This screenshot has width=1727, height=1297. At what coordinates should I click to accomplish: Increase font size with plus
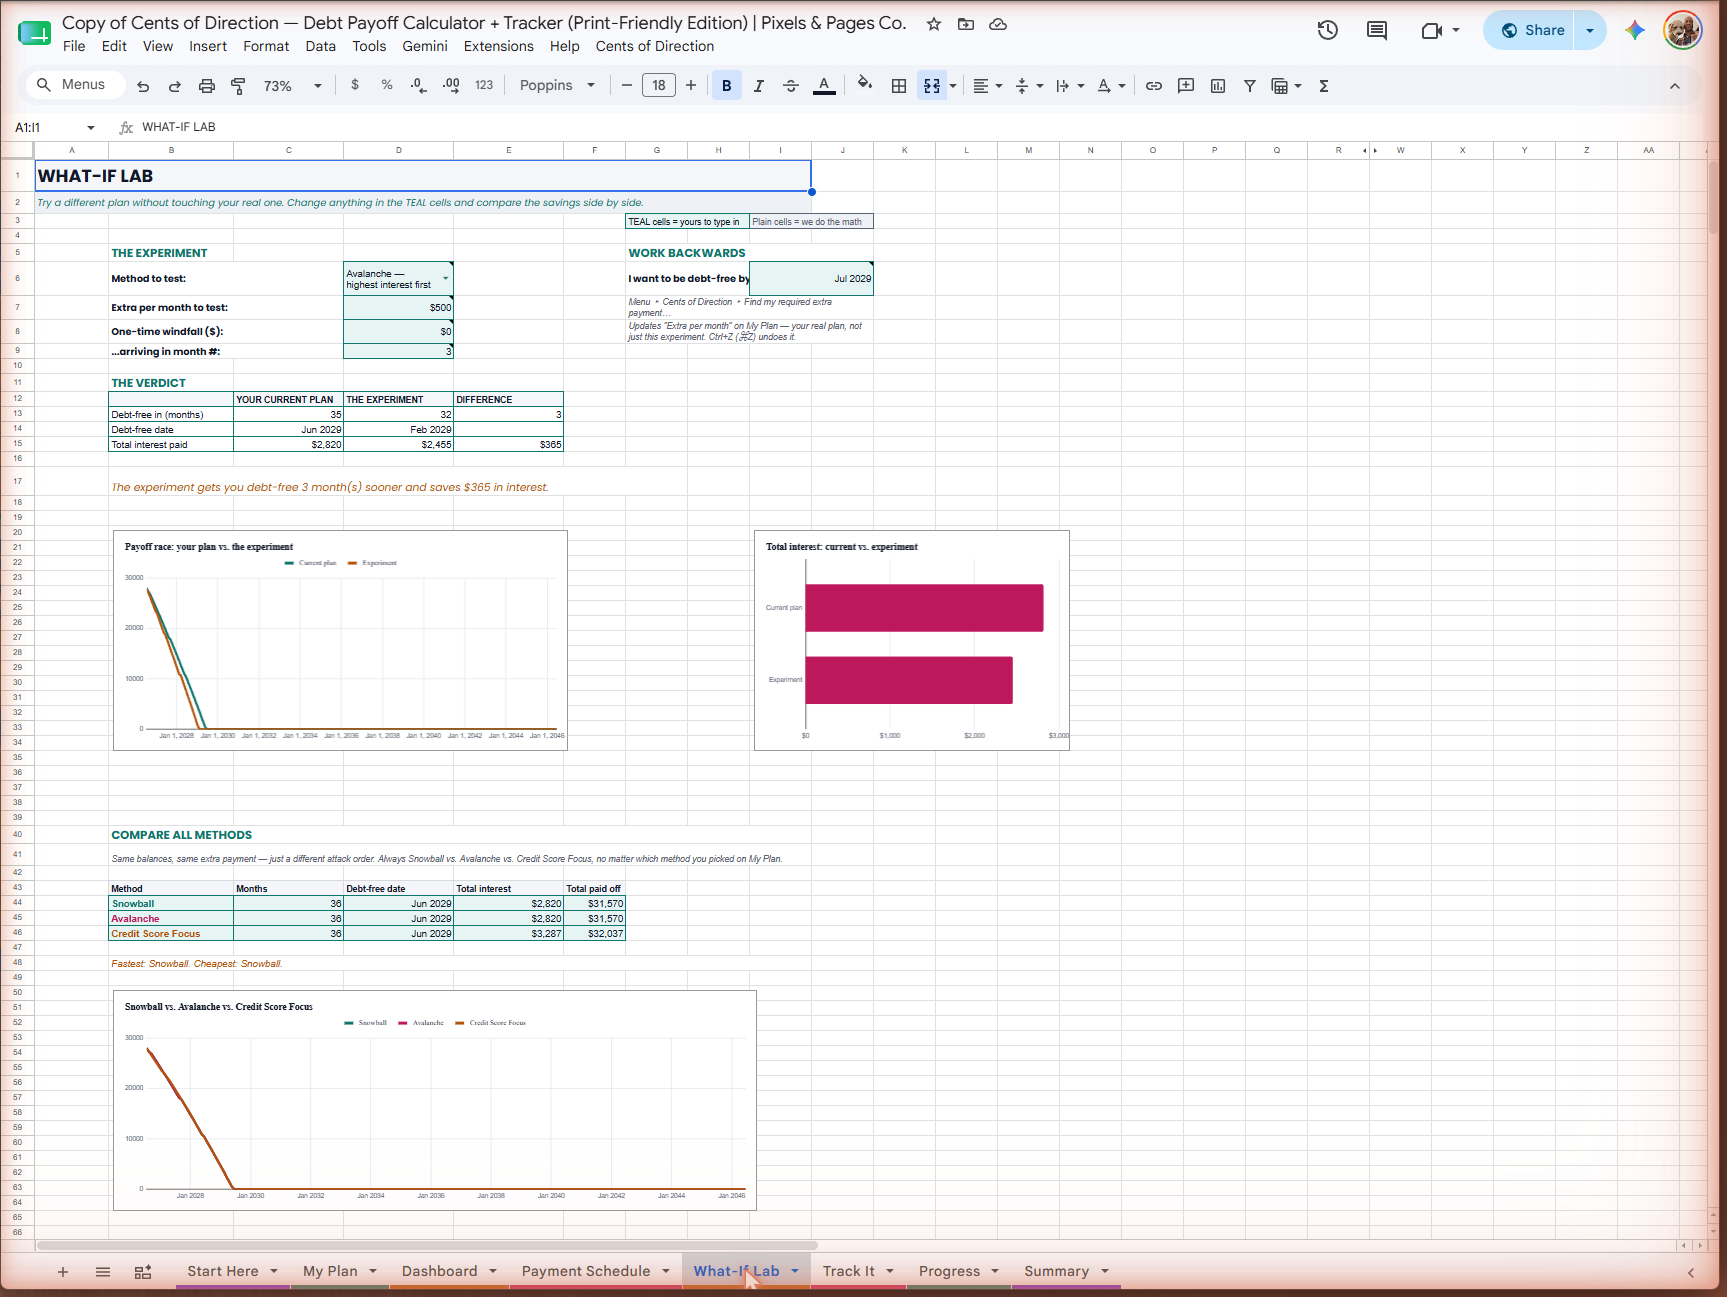pyautogui.click(x=691, y=85)
